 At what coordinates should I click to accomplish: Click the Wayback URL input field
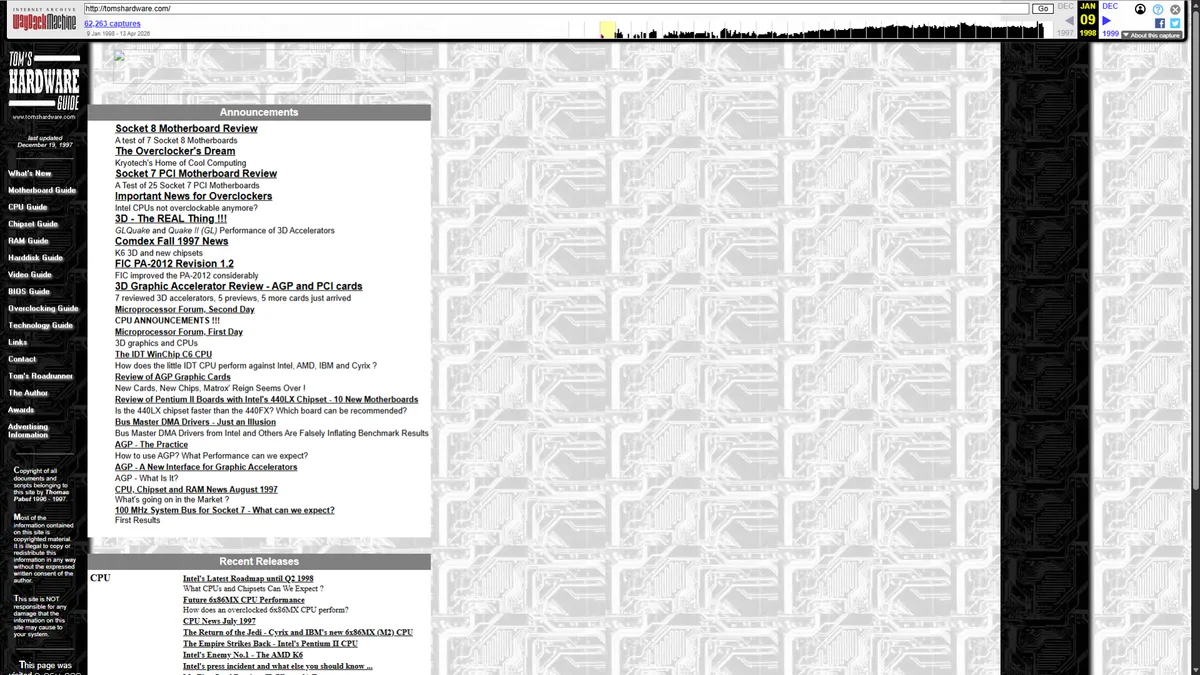pyautogui.click(x=556, y=9)
